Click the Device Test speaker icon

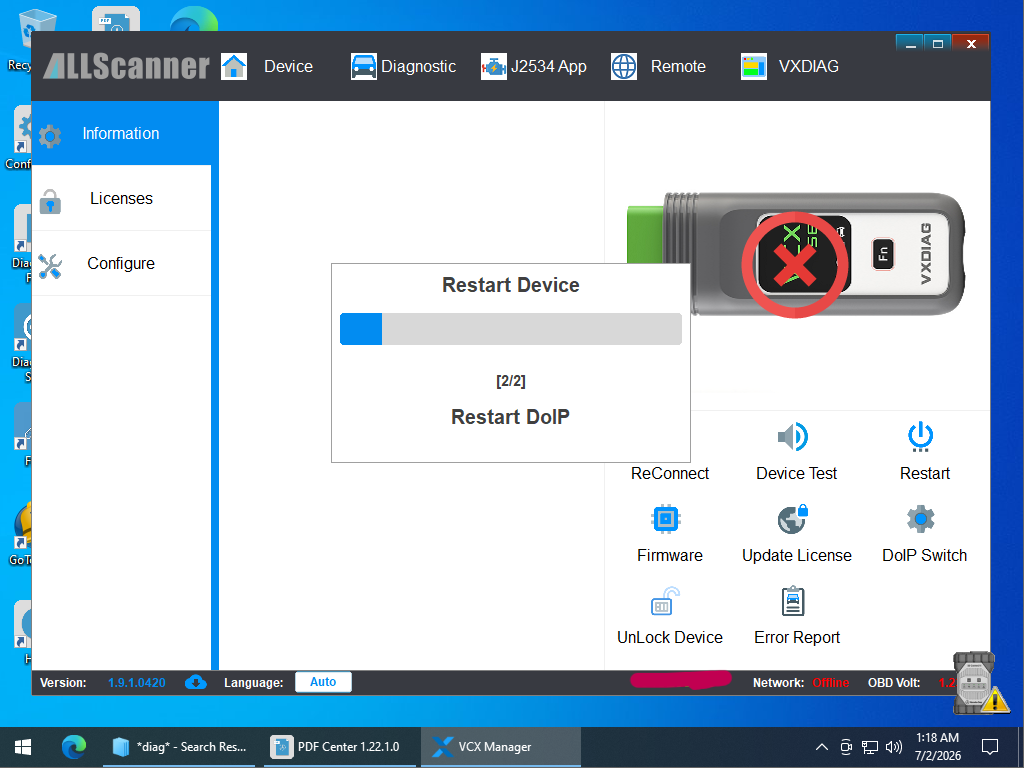click(793, 436)
